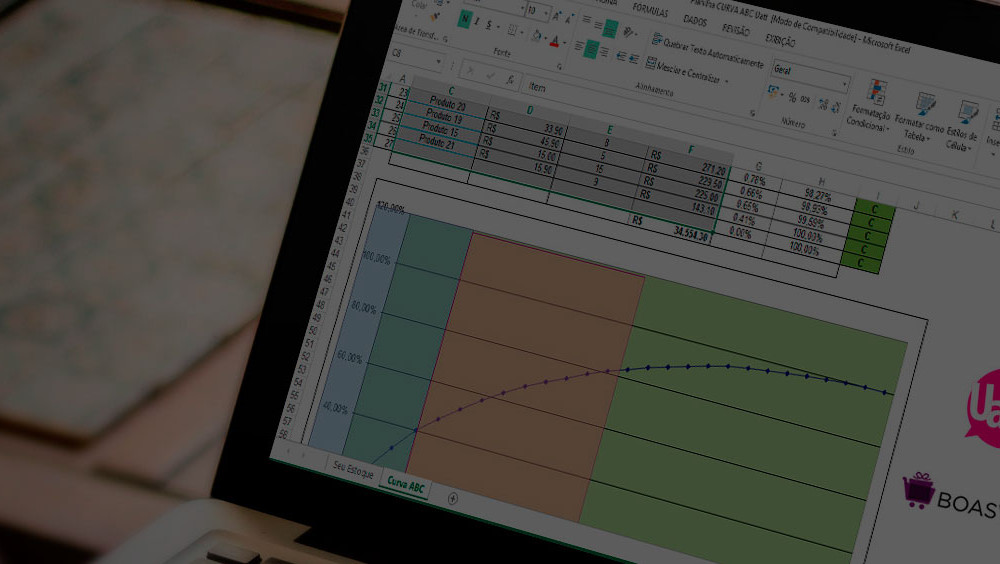Click the formula bar cancel X icon
The image size is (1000, 564).
pos(471,71)
